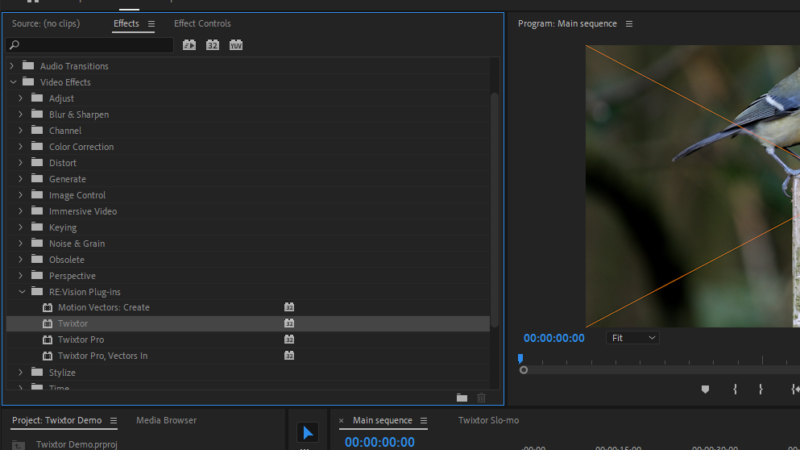Screen dimensions: 800x450
Task: Select Motion Vectors: Create effect
Action: [x=103, y=308]
